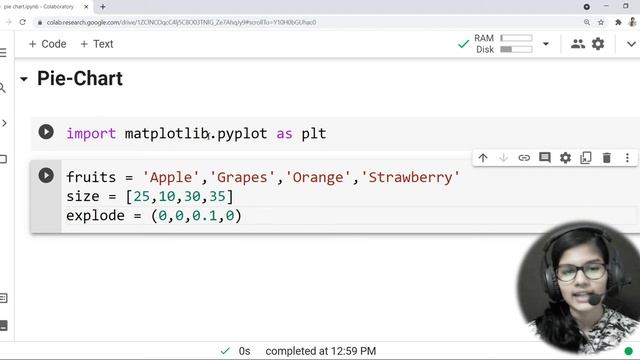Collapse the header with chevron
640x360 pixels.
point(631,44)
